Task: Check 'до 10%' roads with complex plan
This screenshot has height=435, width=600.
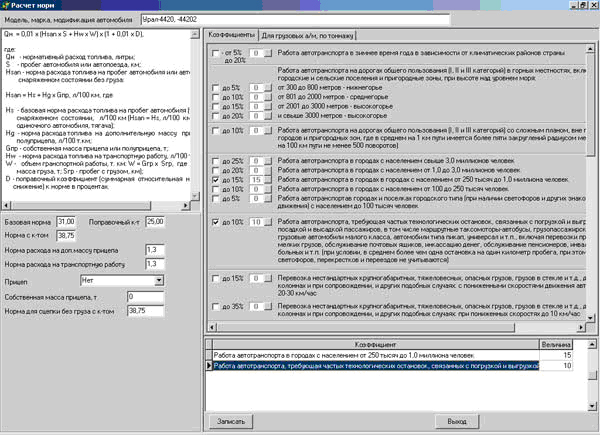Action: (216, 131)
